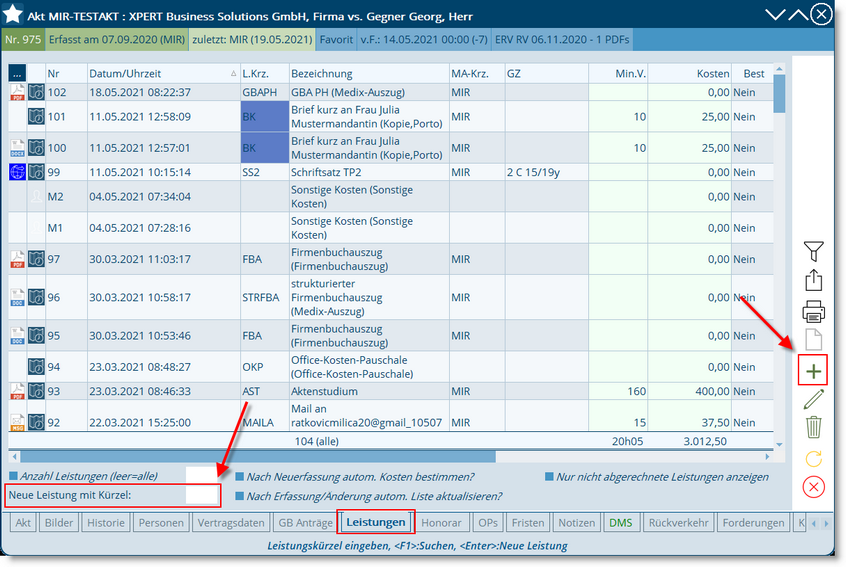Open DOC icon in row 95
This screenshot has width=846, height=567.
[x=17, y=336]
